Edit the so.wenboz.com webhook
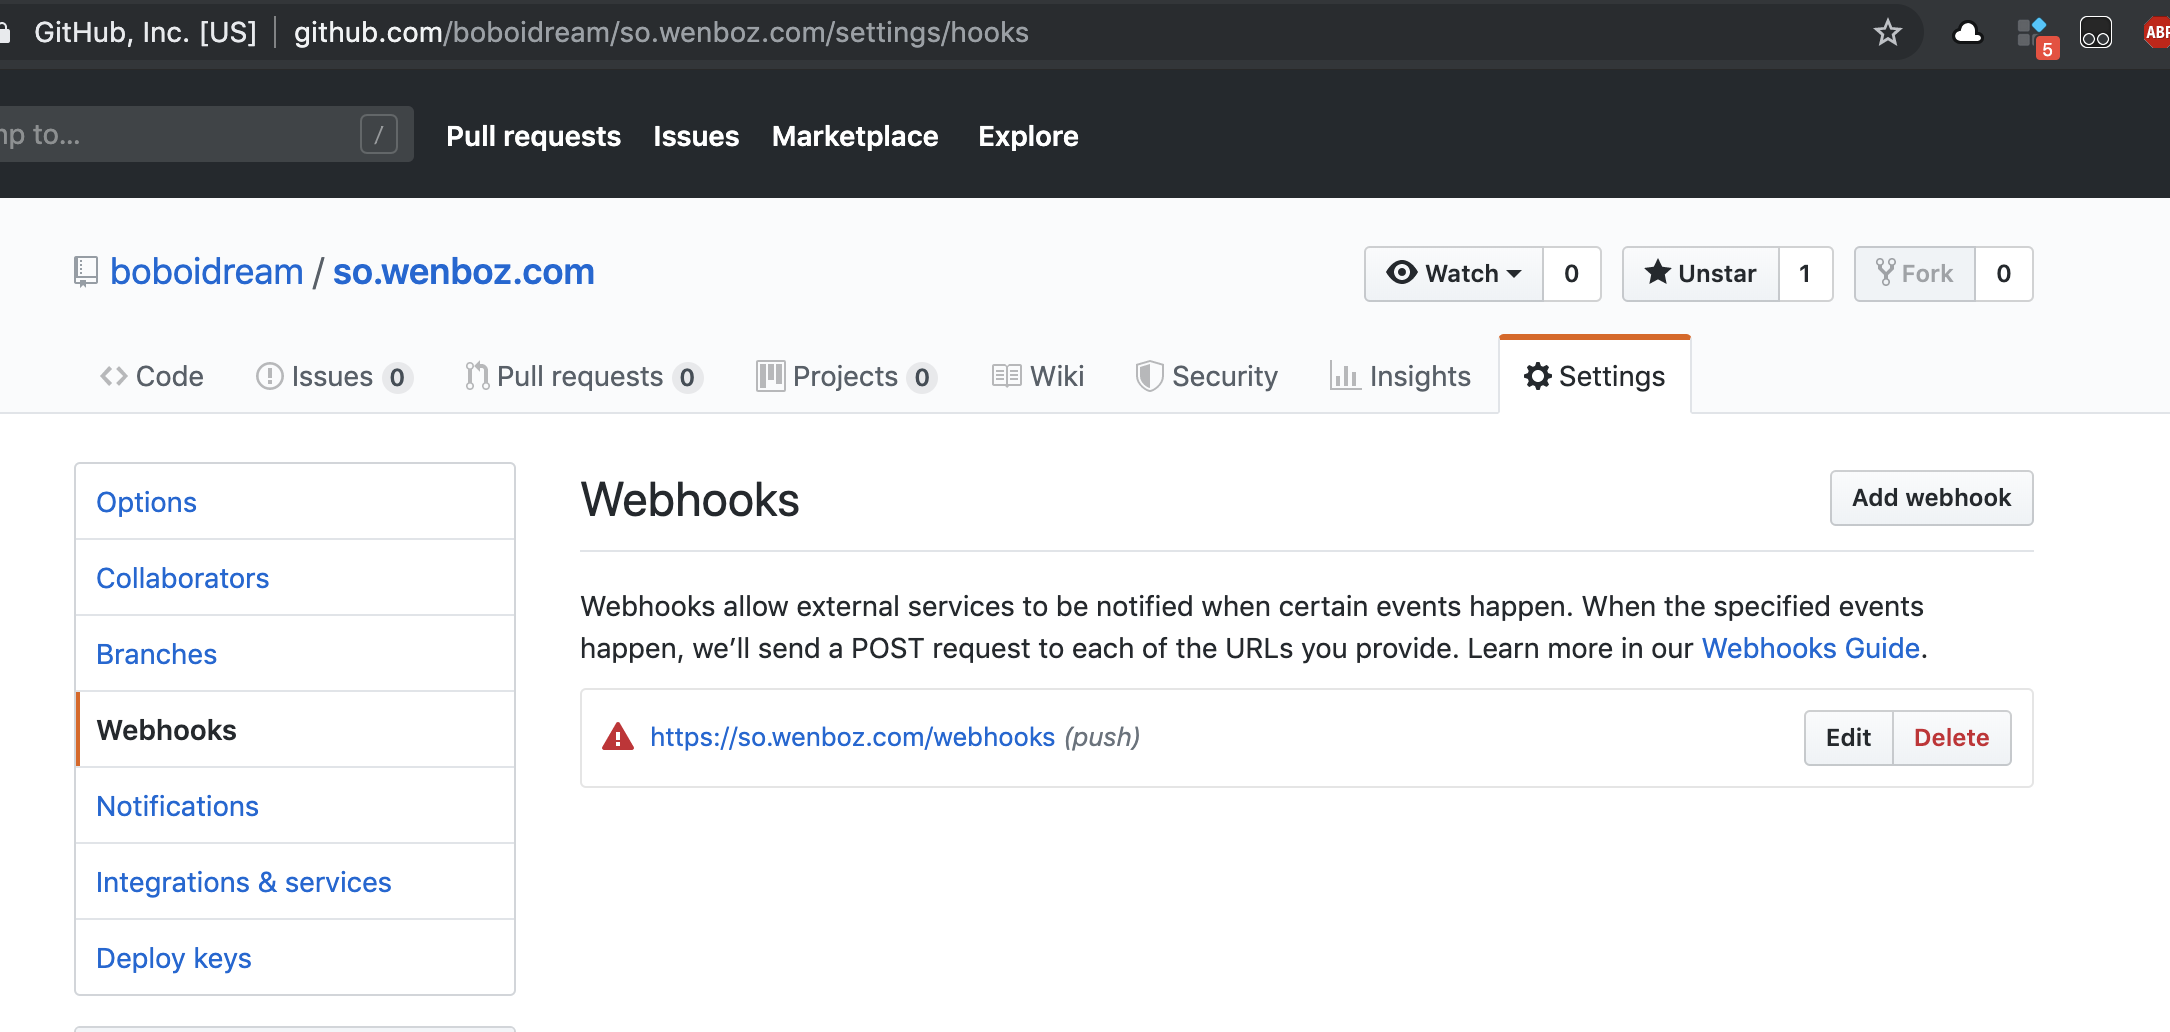The image size is (2170, 1032). point(1848,738)
